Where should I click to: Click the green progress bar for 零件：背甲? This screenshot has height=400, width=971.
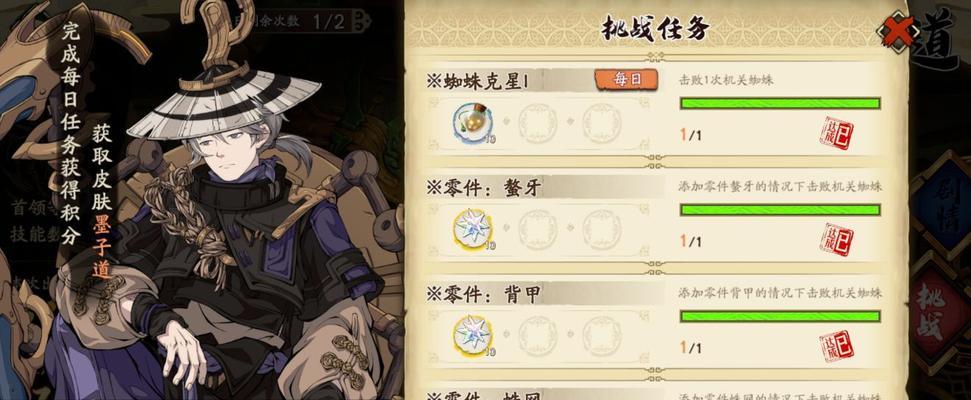tap(780, 316)
